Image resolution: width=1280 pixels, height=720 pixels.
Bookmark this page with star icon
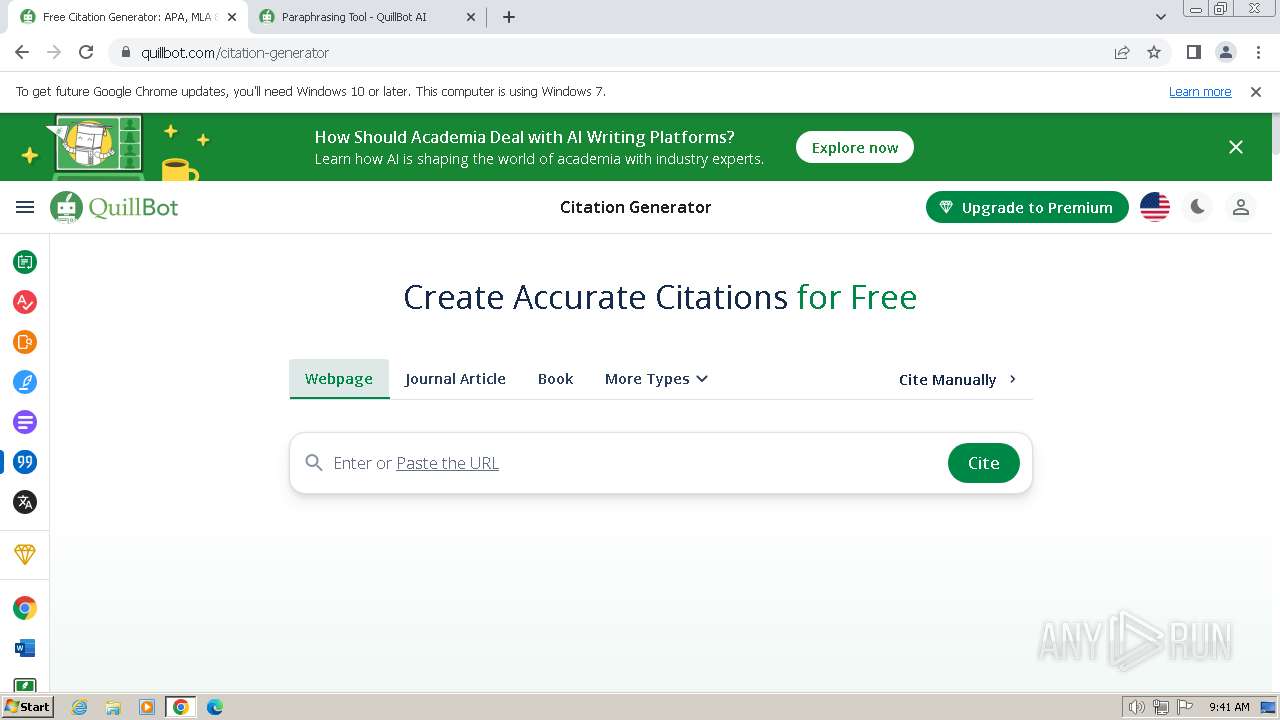1154,52
